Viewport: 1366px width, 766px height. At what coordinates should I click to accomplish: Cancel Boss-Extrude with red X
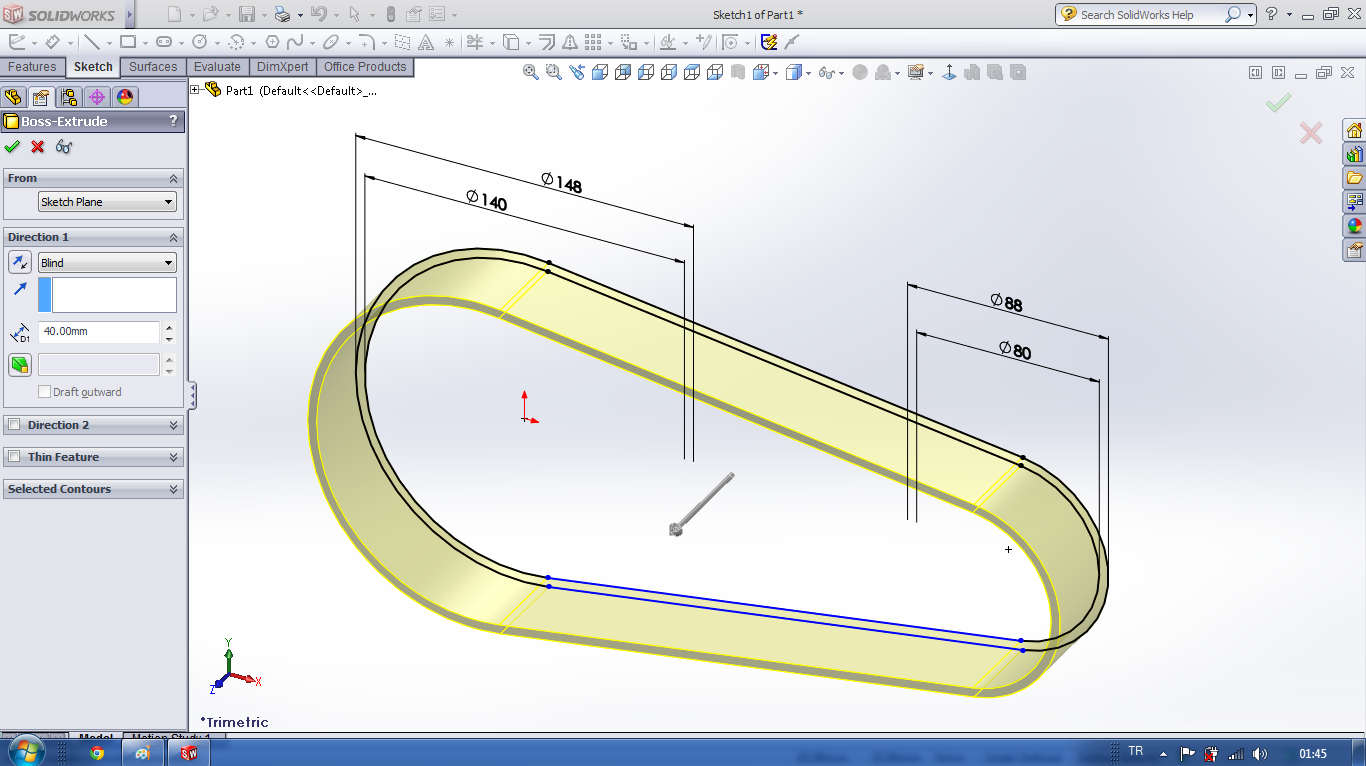pos(38,147)
